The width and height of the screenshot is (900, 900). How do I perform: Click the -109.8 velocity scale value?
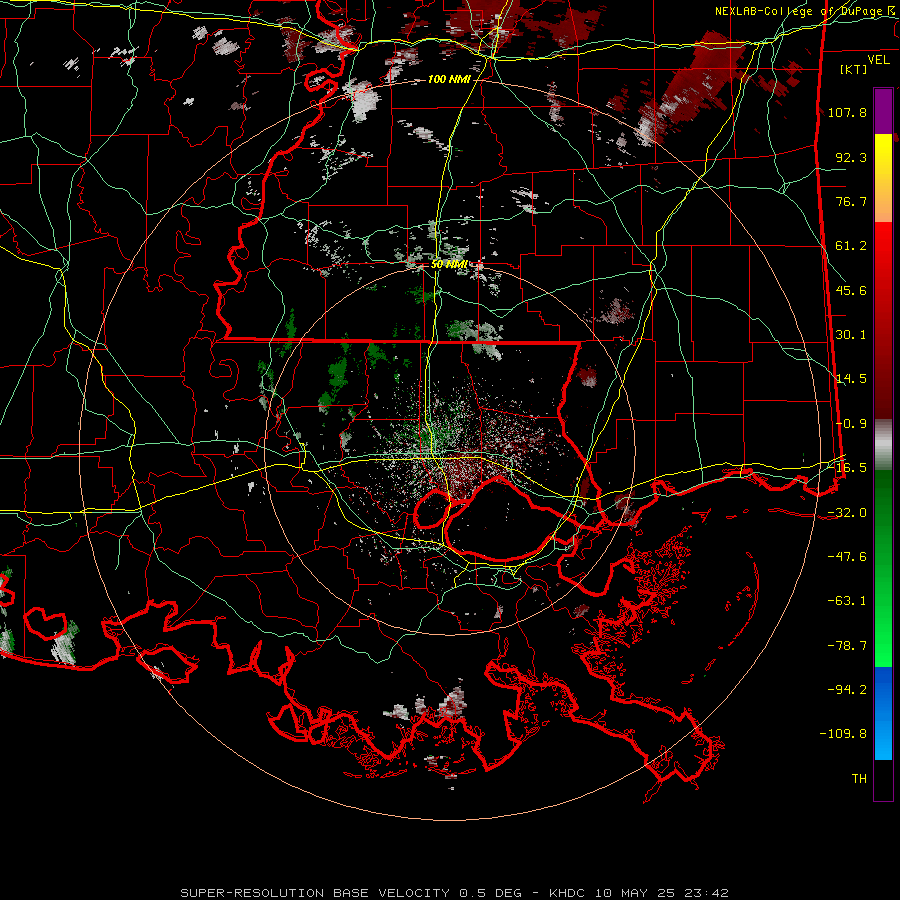[843, 734]
